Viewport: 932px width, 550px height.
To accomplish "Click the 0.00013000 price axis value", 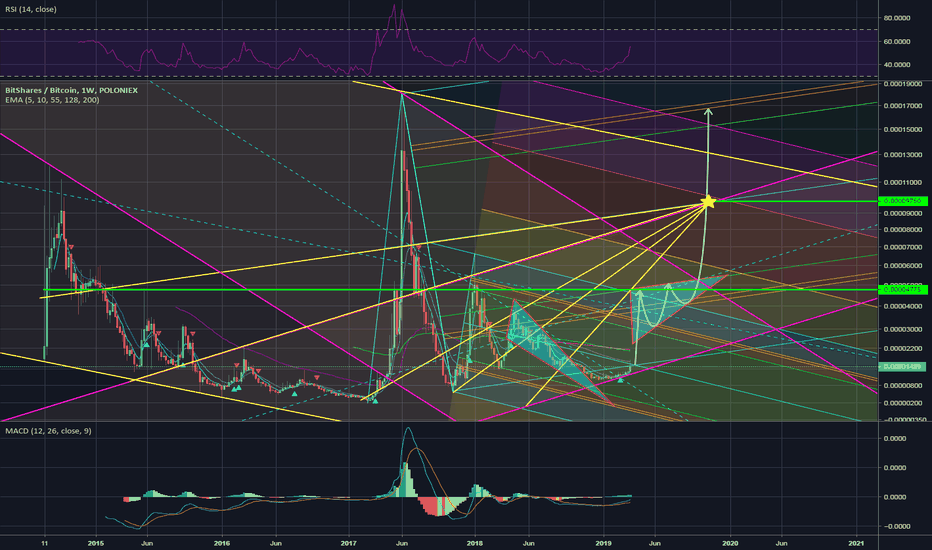I will pyautogui.click(x=903, y=155).
